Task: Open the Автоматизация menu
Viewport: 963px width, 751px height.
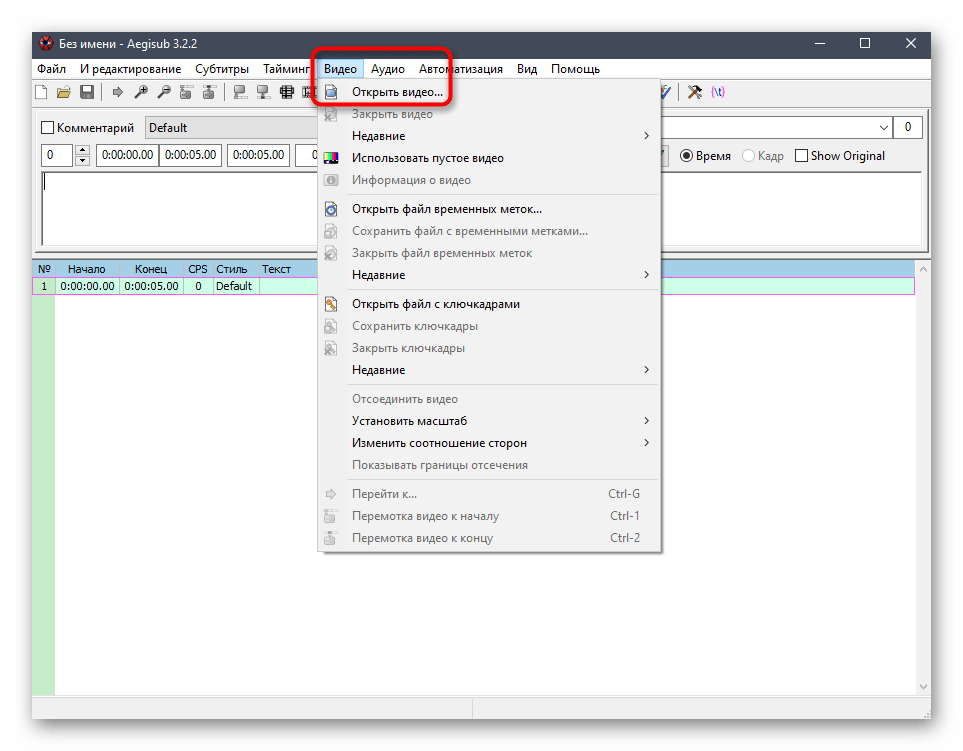Action: (461, 69)
